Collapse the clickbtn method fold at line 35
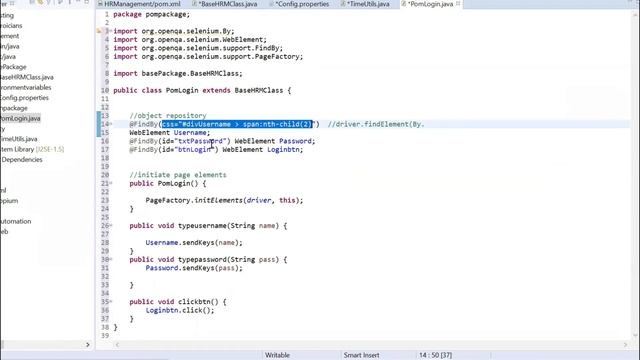Image resolution: width=640 pixels, height=360 pixels. 111,302
